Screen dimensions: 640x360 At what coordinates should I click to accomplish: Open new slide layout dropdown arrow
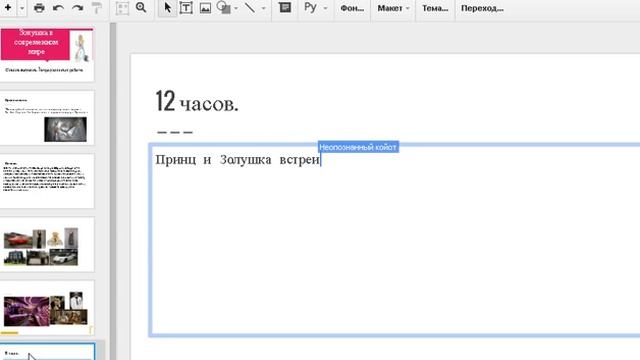(x=22, y=8)
